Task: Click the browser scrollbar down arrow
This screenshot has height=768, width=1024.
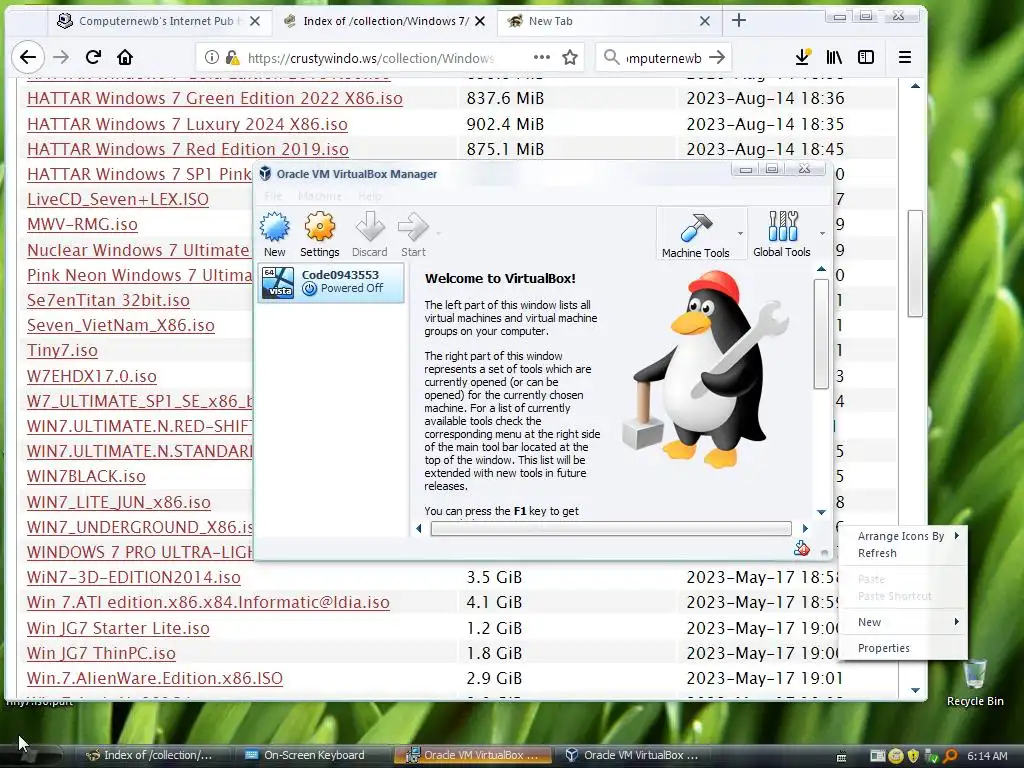Action: coord(915,690)
